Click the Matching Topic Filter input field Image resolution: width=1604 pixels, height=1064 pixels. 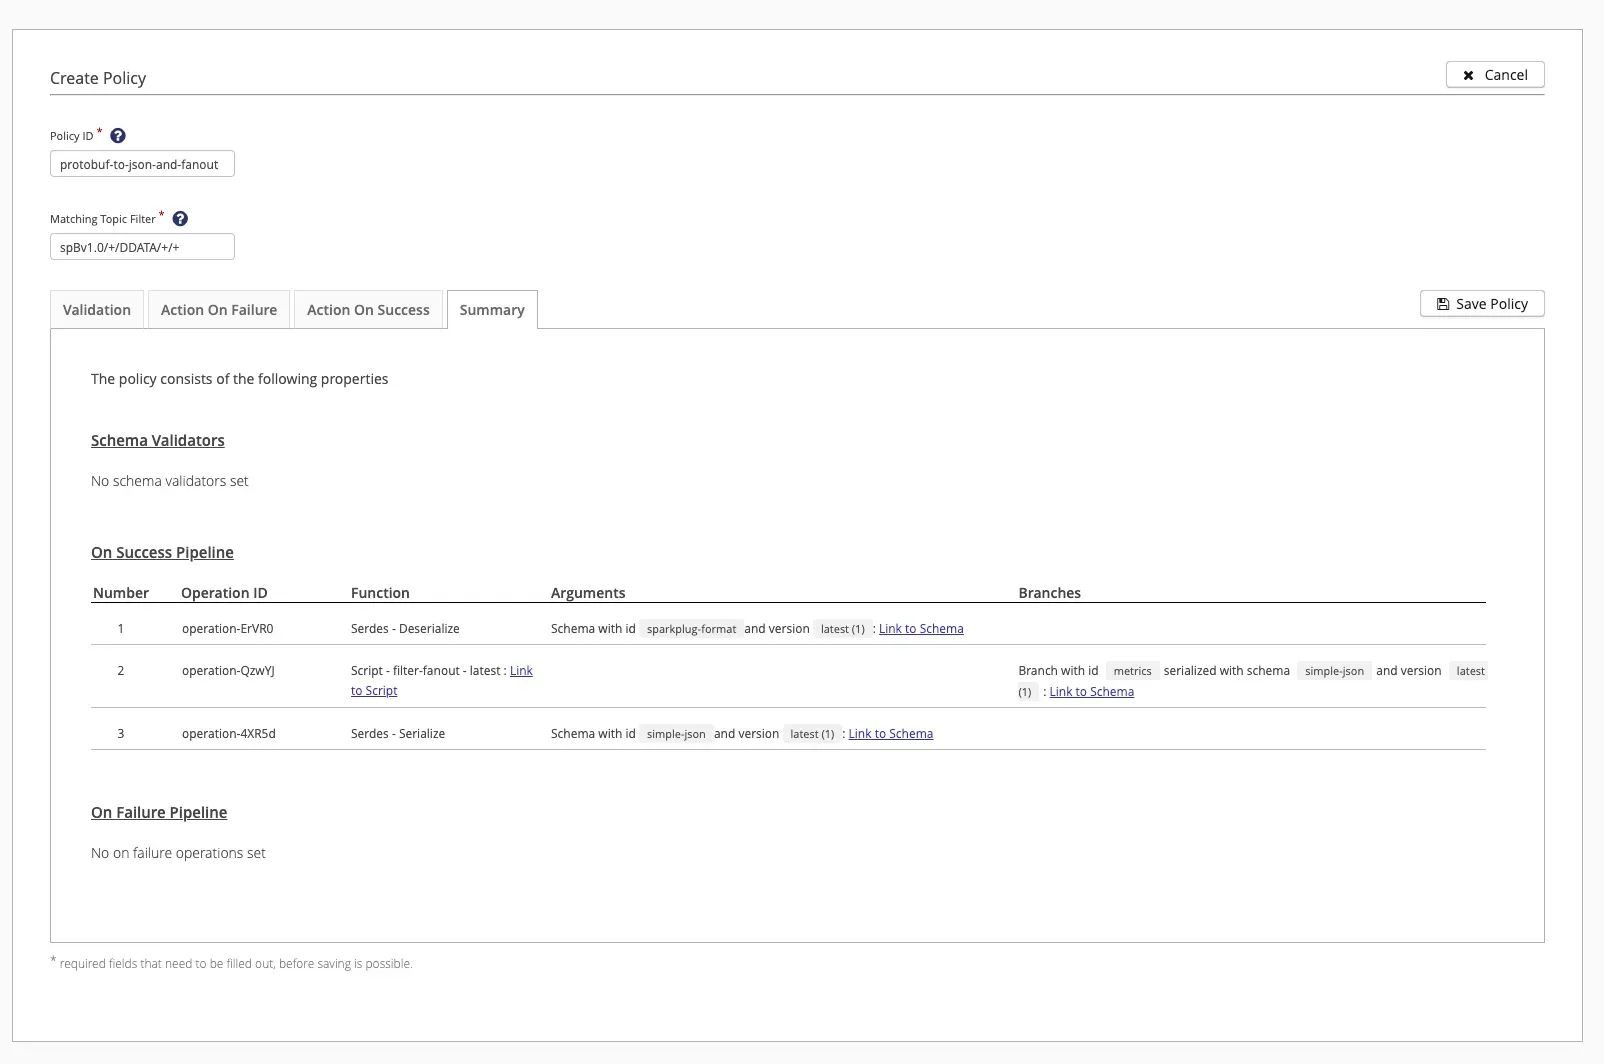click(142, 246)
